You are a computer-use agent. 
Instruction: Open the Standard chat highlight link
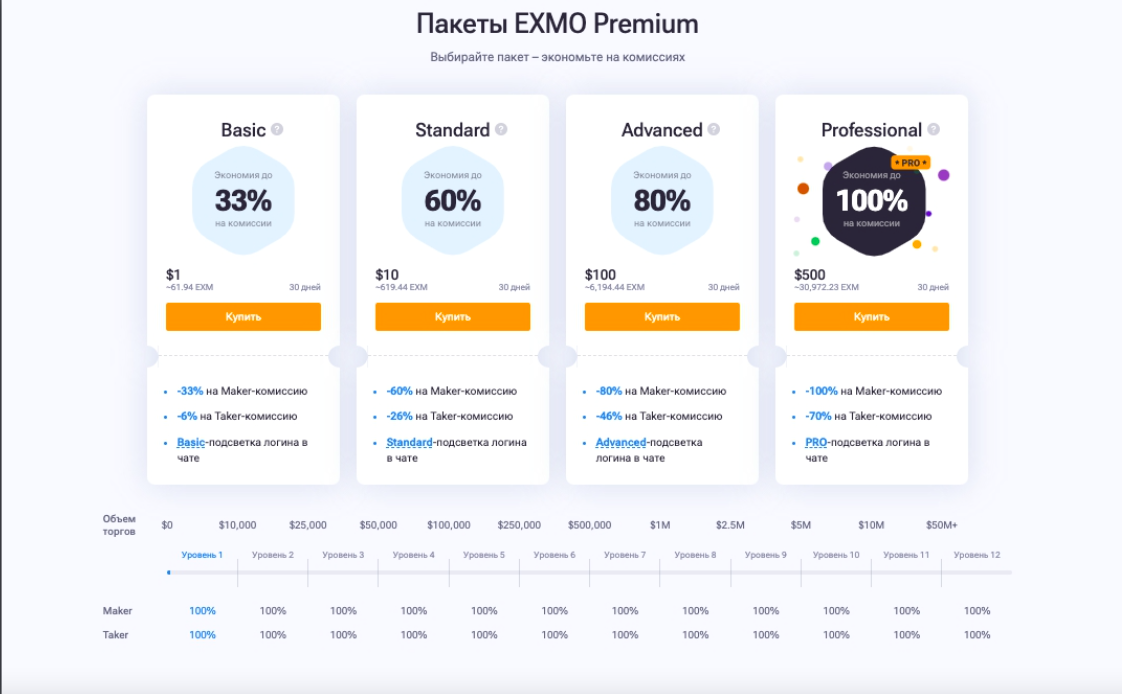click(409, 443)
